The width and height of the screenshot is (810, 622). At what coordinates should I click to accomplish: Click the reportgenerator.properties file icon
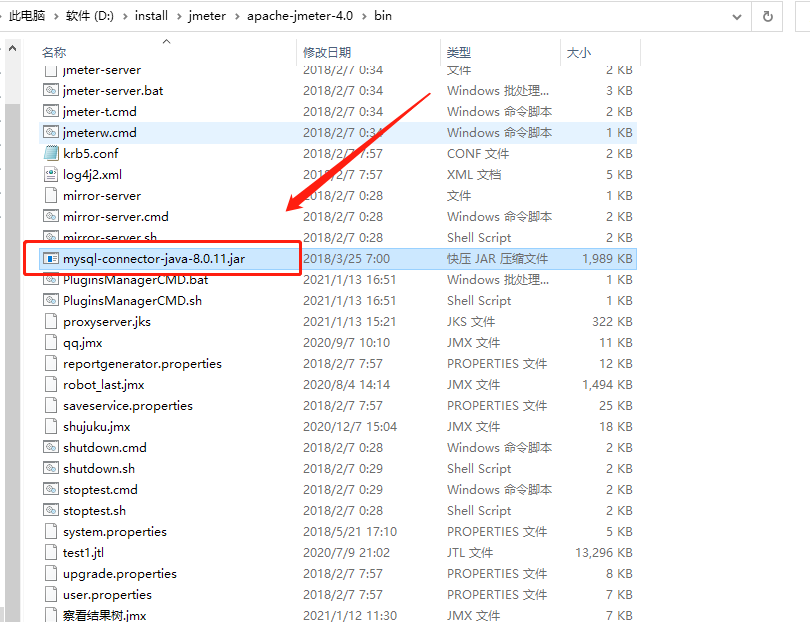[51, 364]
